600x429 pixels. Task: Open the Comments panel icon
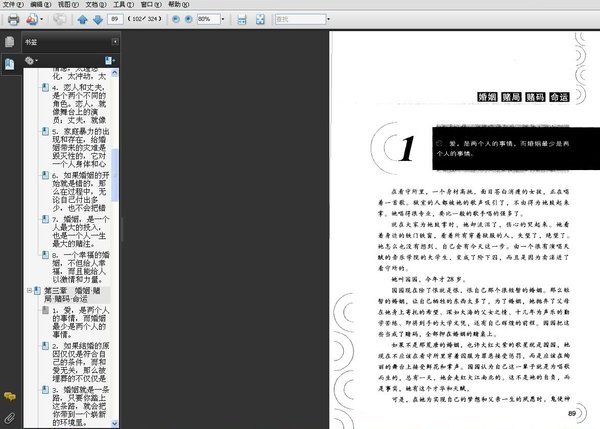[10, 396]
